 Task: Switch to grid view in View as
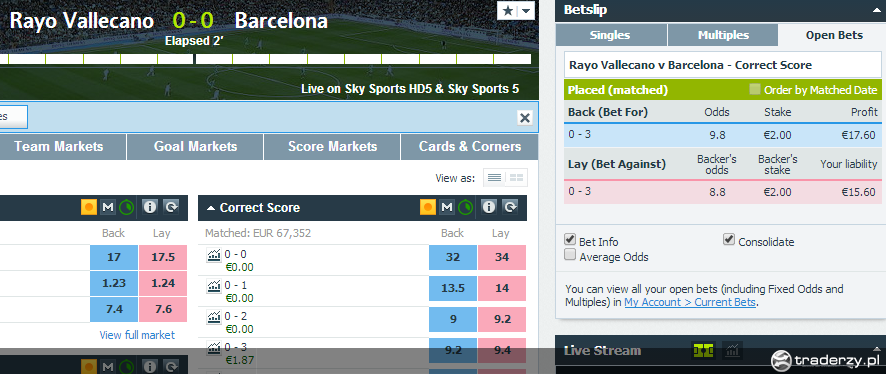pyautogui.click(x=516, y=178)
